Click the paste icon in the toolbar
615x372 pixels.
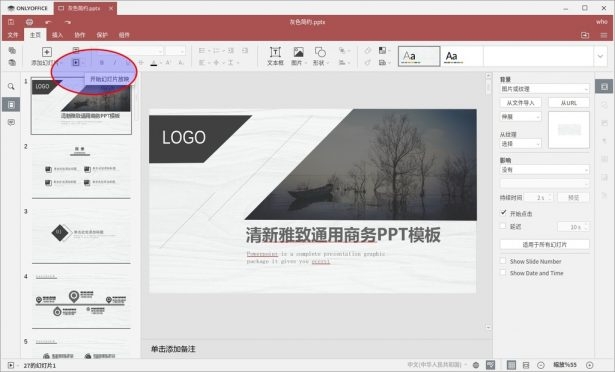pos(12,62)
